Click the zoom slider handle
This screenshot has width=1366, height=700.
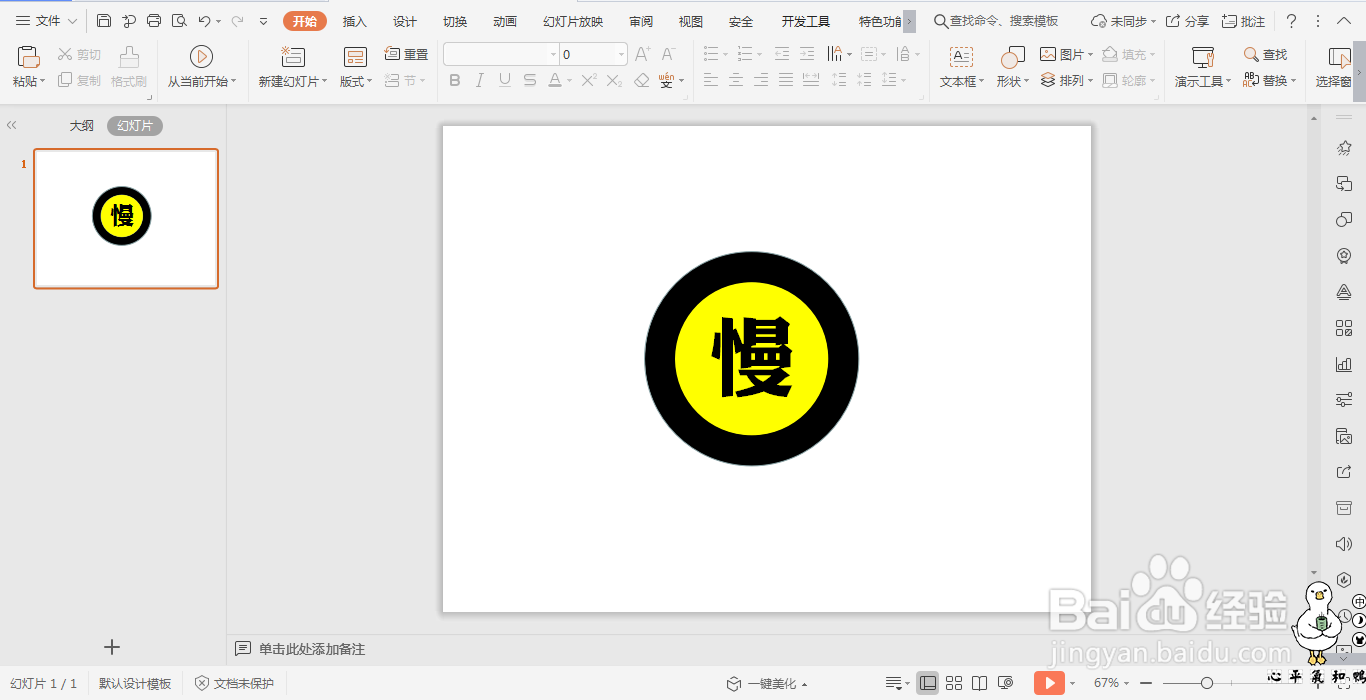click(1207, 683)
